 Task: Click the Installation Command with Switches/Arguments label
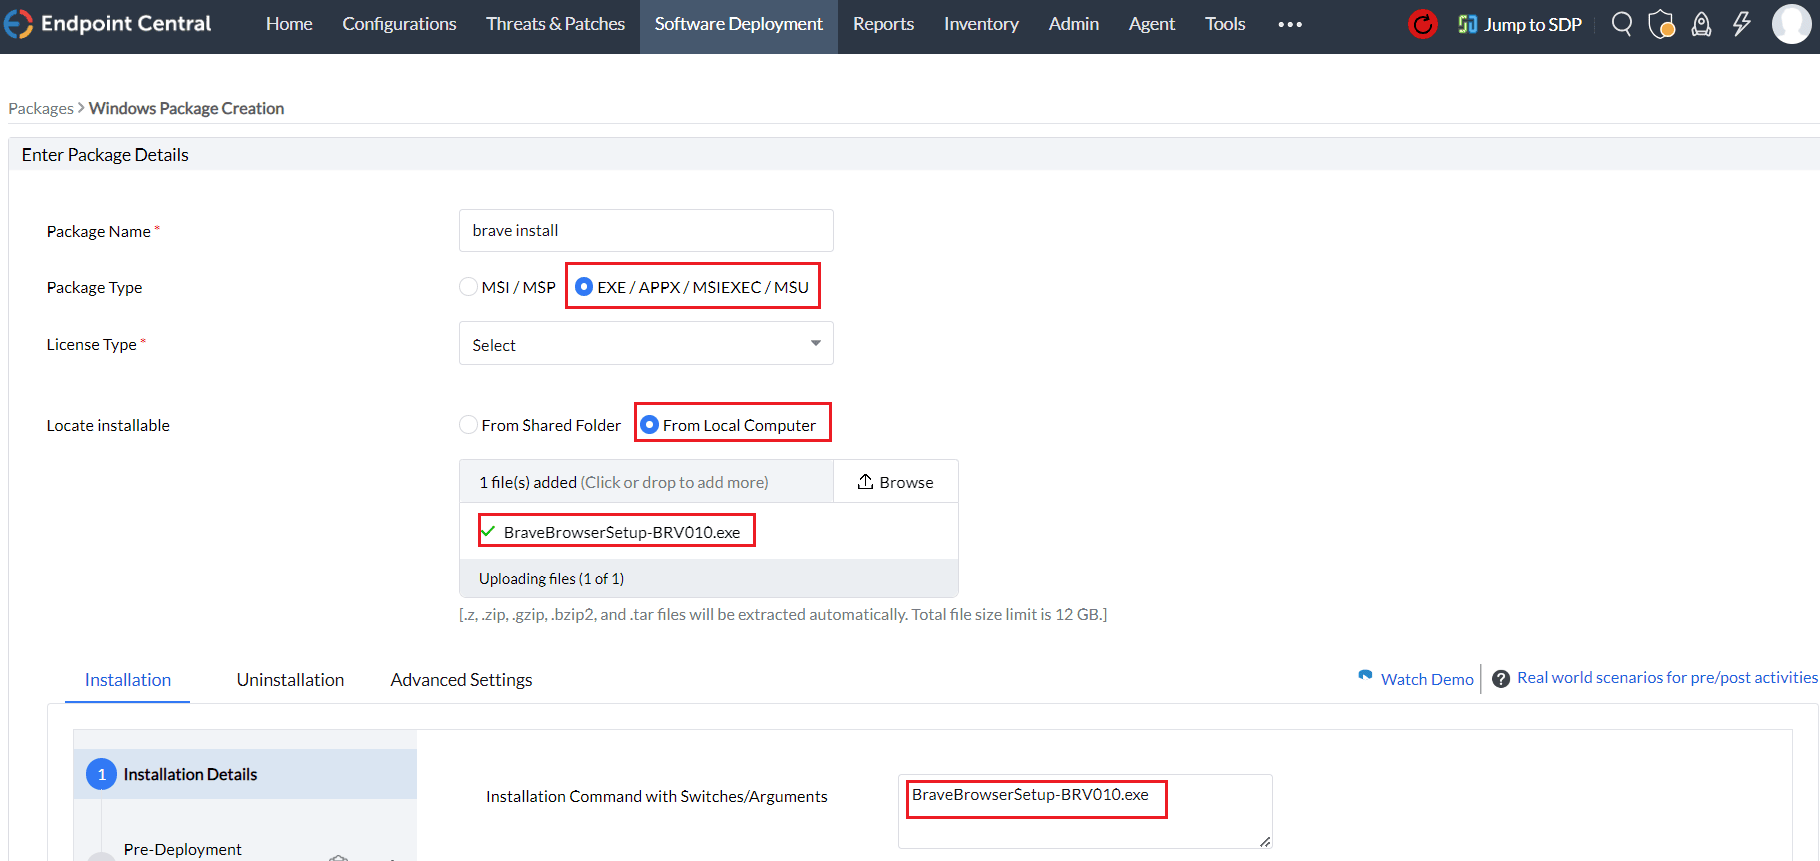[x=657, y=797]
